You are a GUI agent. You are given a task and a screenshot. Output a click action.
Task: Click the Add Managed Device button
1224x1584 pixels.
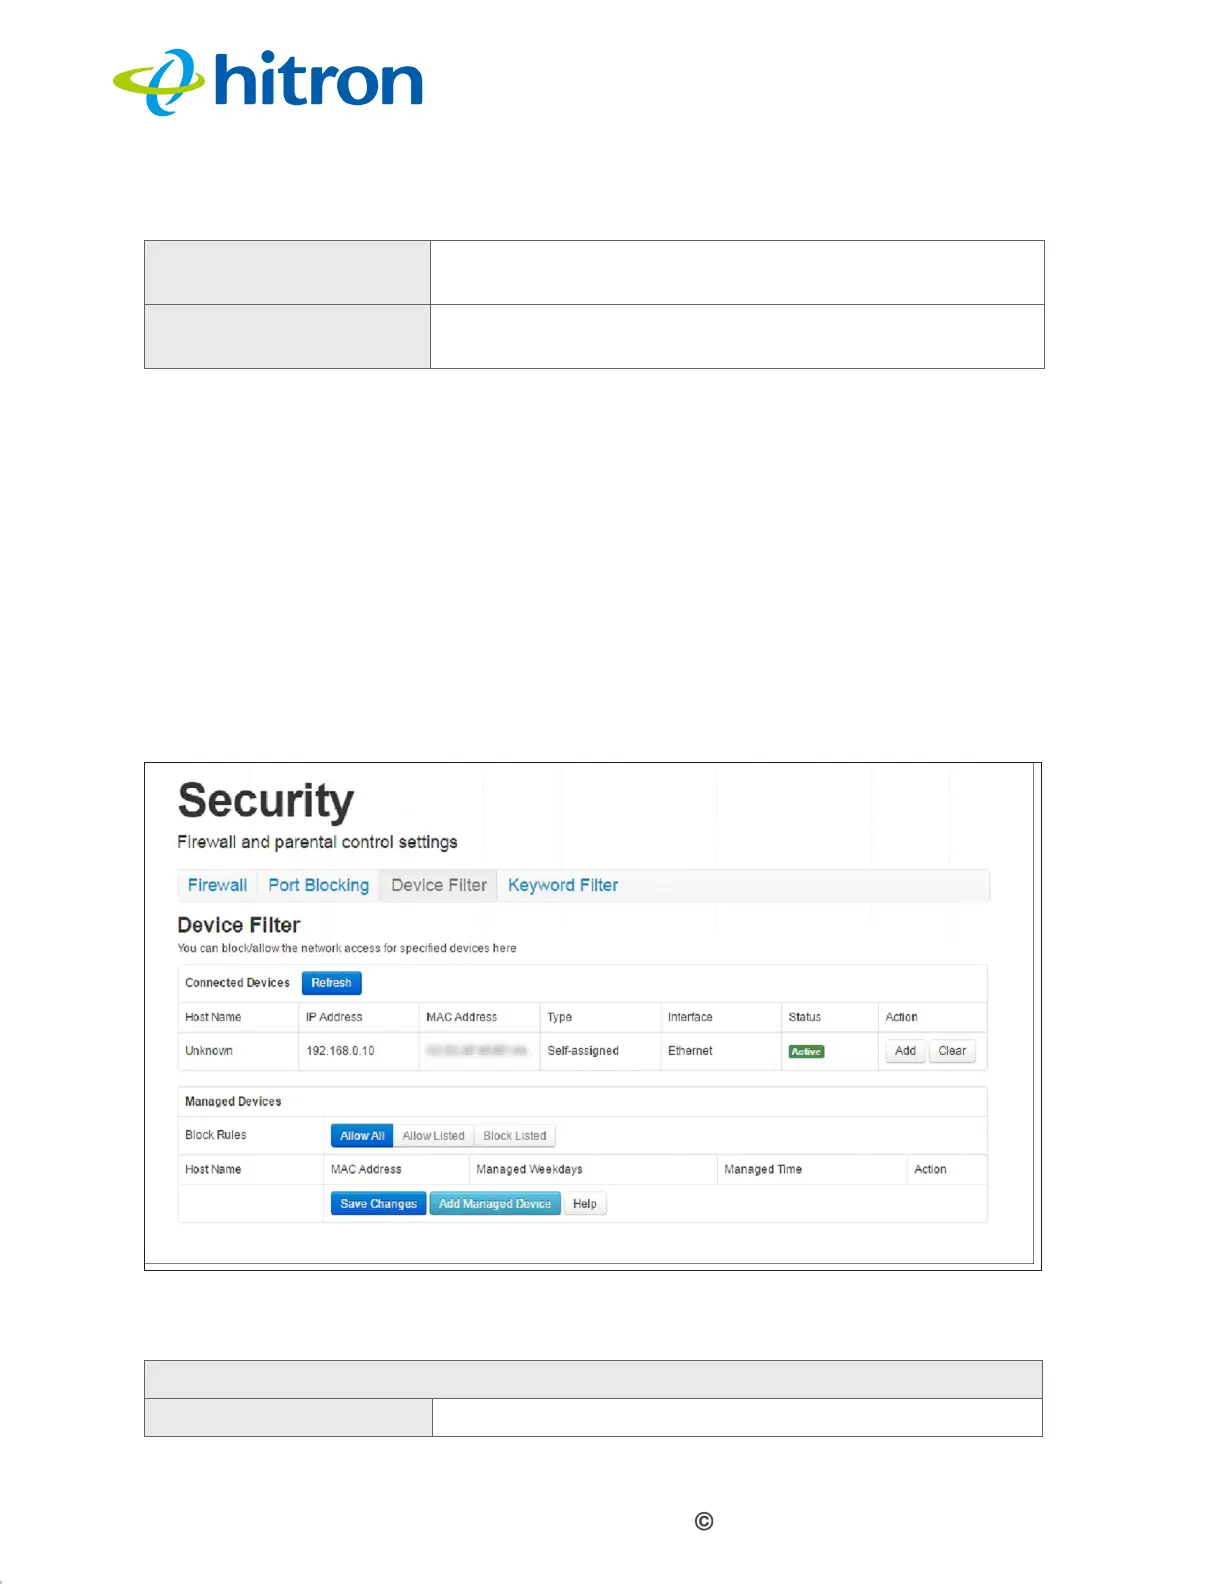coord(495,1204)
